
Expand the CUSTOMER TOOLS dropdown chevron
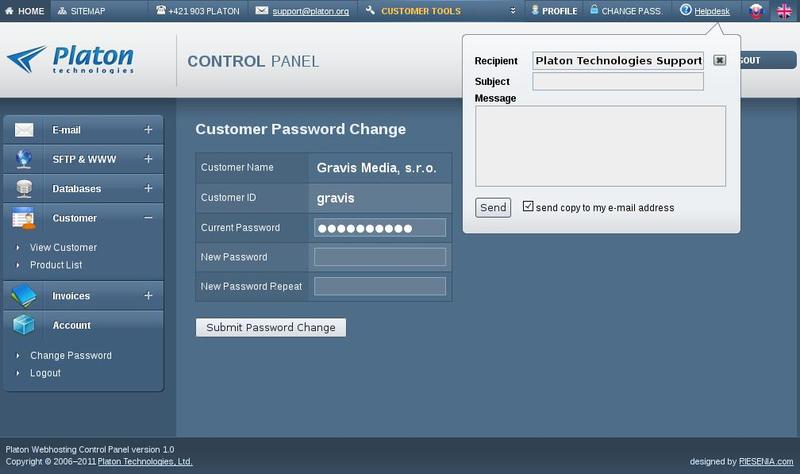point(513,11)
